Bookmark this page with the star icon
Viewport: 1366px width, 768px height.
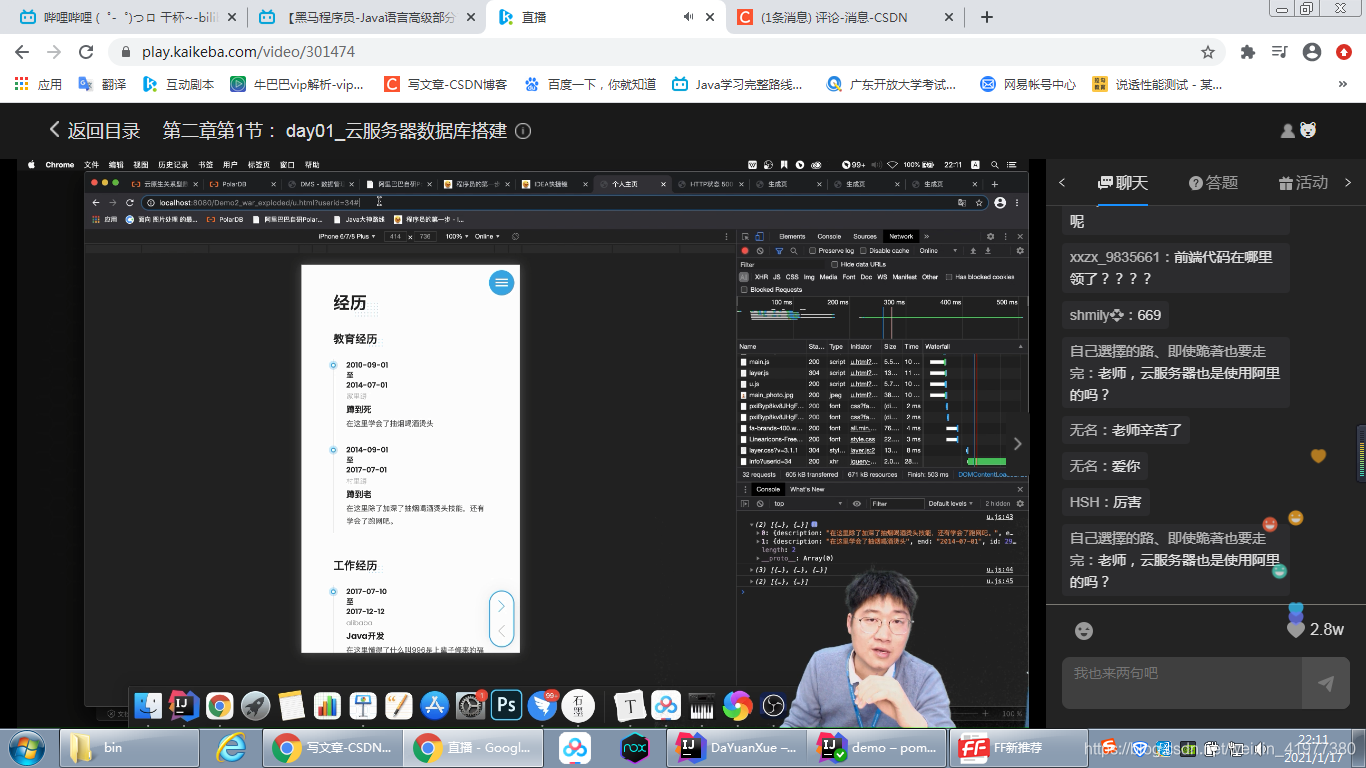tap(1208, 52)
